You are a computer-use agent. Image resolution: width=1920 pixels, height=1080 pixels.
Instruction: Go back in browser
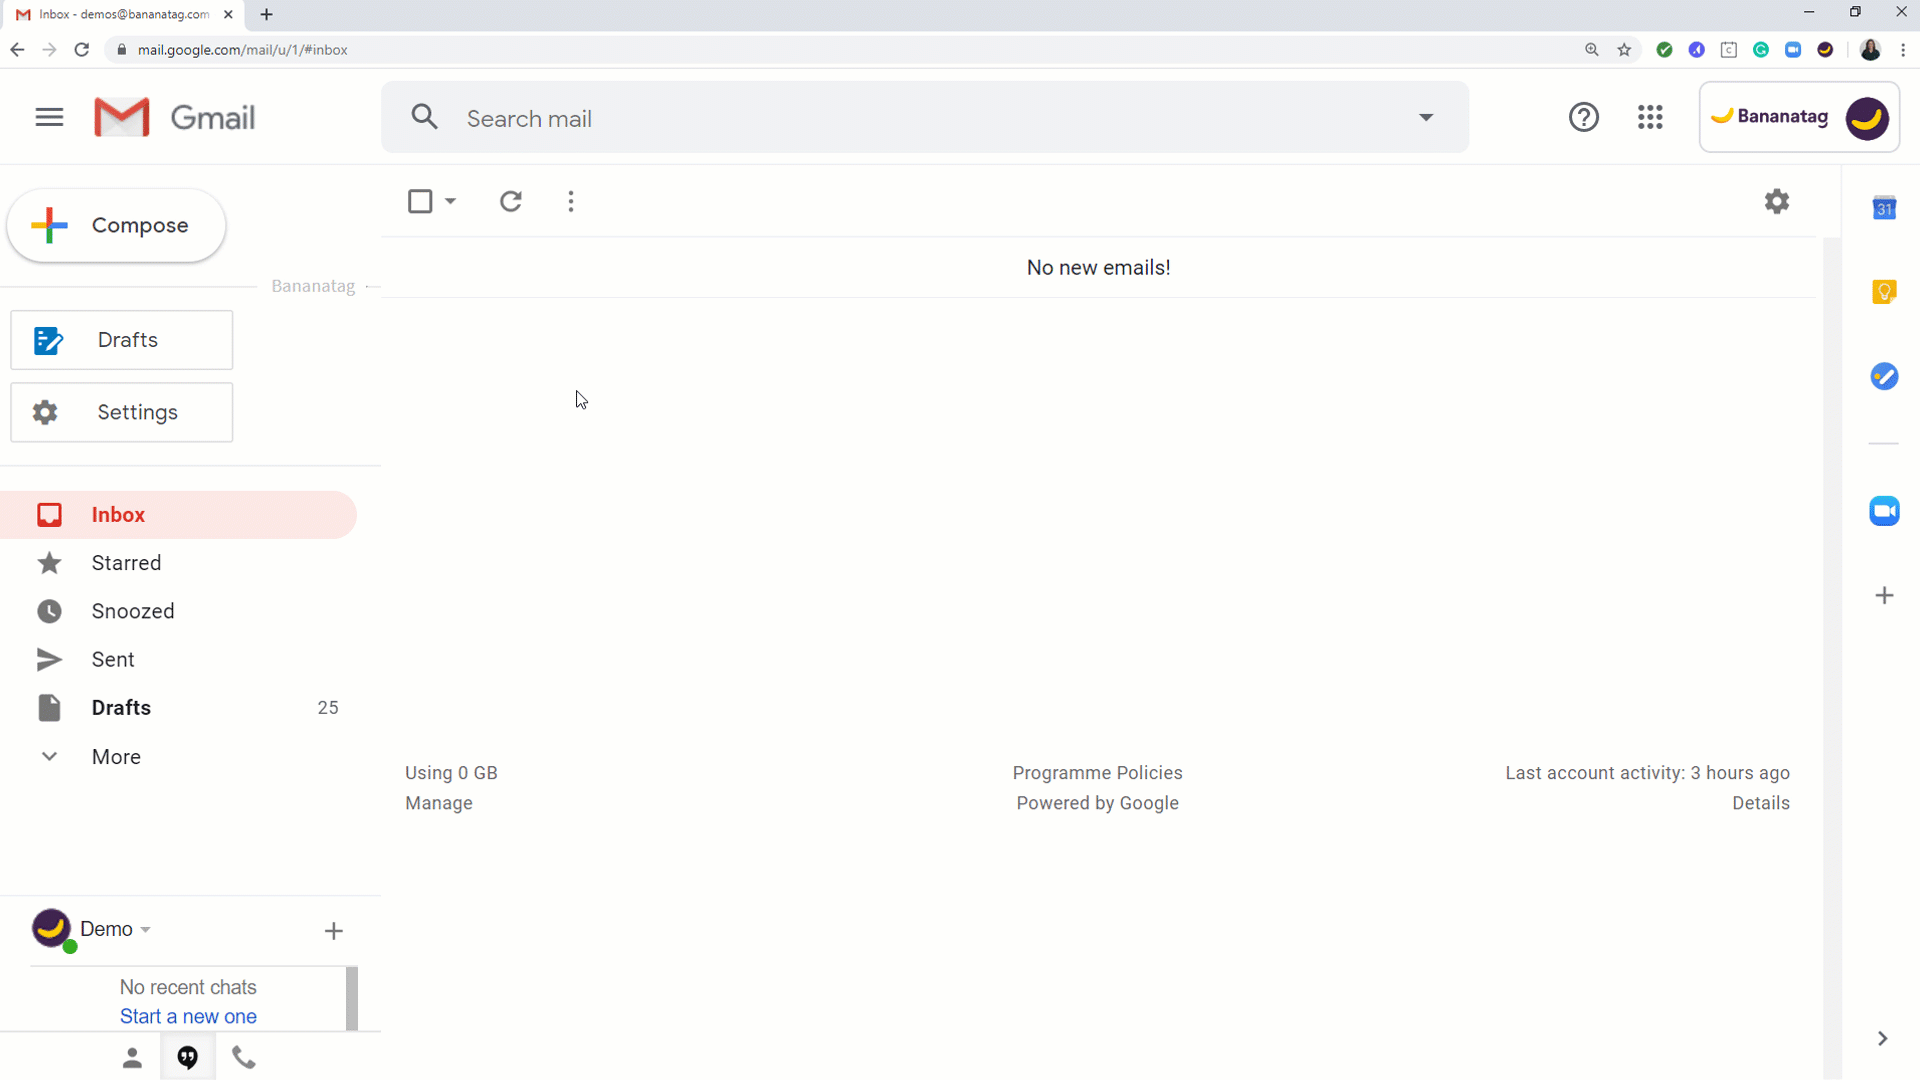click(x=17, y=49)
